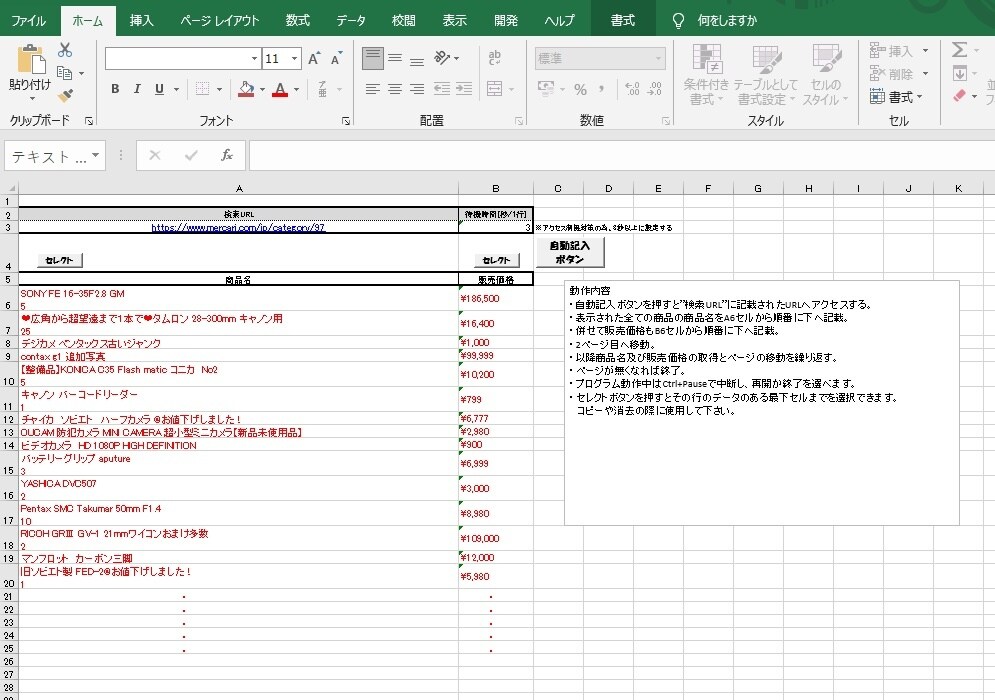Open the ファイル tab

(29, 20)
